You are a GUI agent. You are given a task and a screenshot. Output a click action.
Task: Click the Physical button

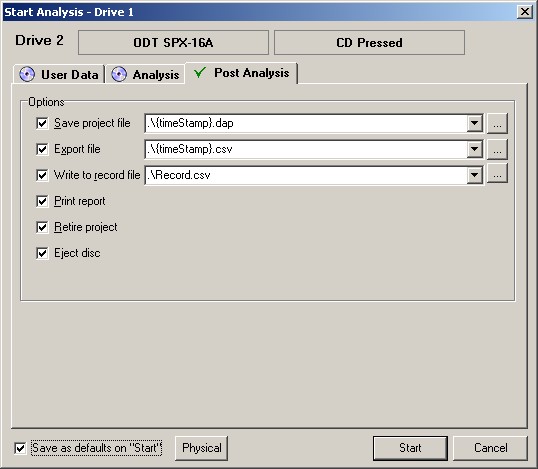pyautogui.click(x=202, y=448)
